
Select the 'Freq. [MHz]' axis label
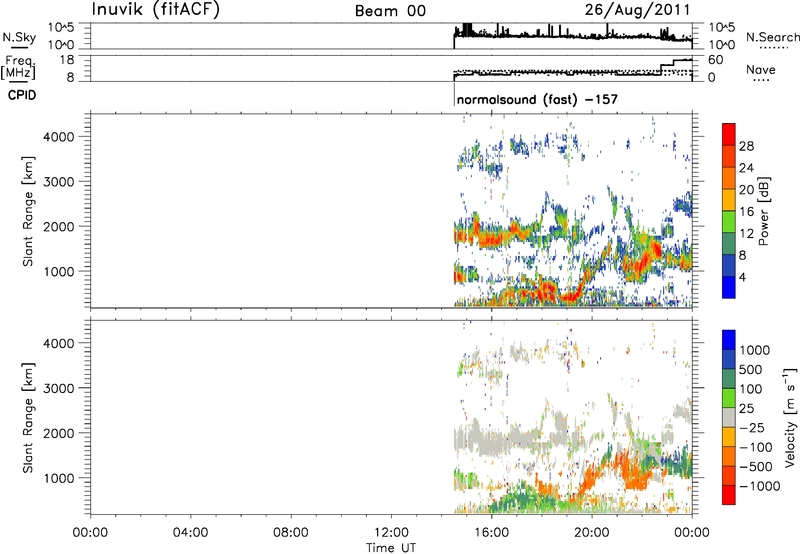point(19,67)
